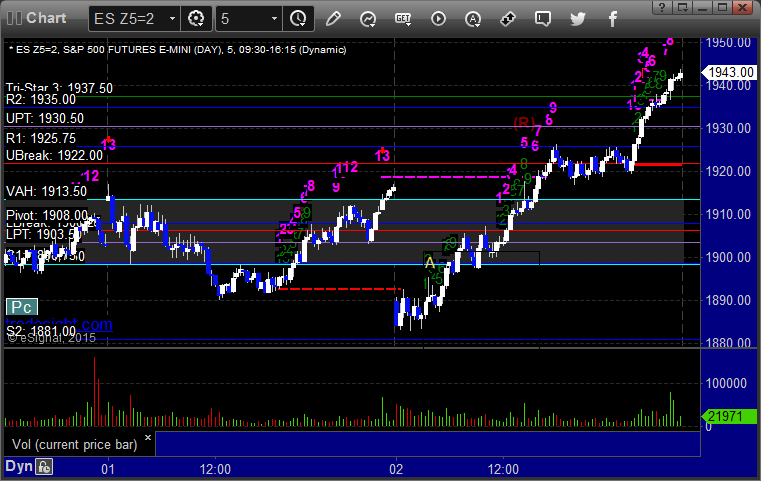Click the GET toolbar icon
Screen dimensions: 761x481
[x=403, y=19]
